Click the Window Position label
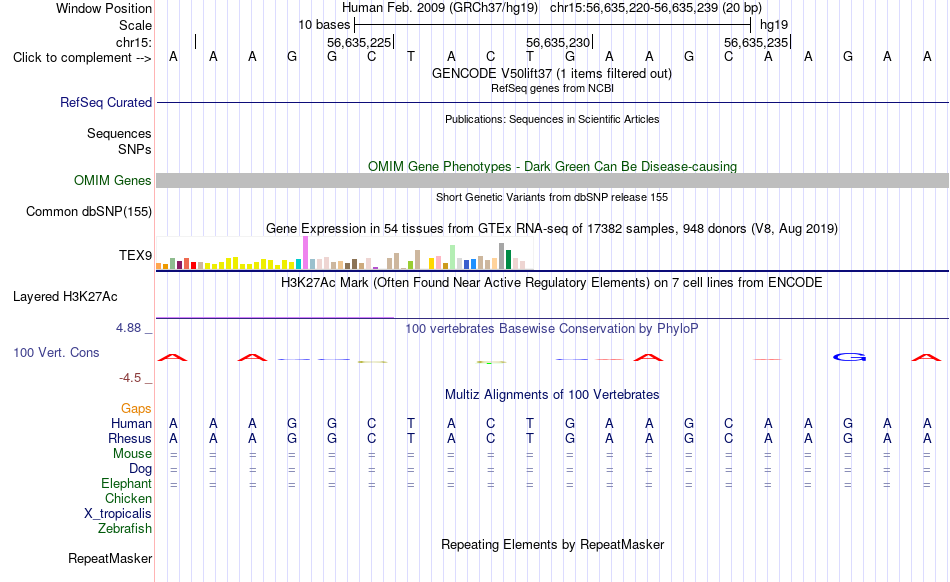Image resolution: width=950 pixels, height=582 pixels. (x=104, y=8)
